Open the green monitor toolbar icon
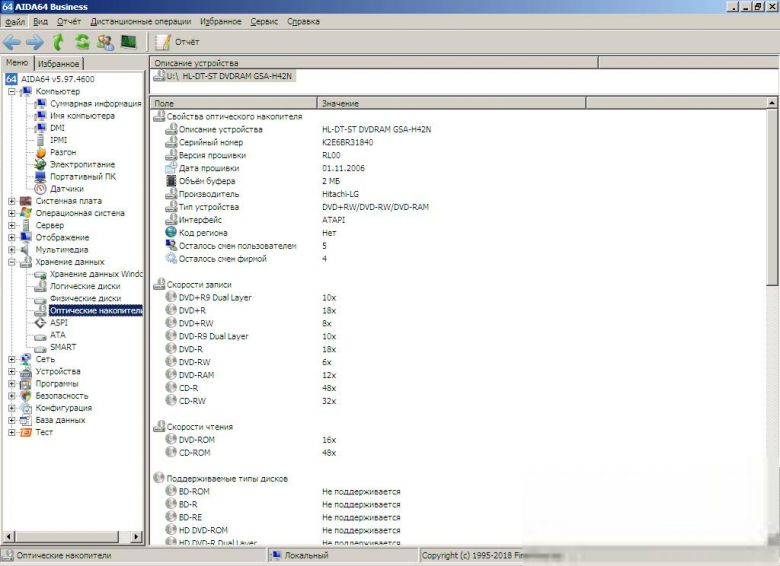The width and height of the screenshot is (780, 566). click(x=129, y=42)
